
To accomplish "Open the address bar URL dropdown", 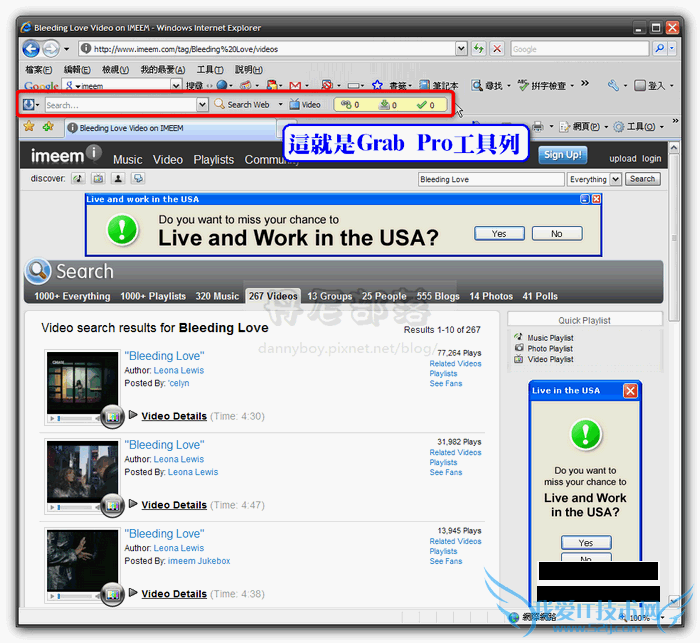I will pyautogui.click(x=461, y=49).
